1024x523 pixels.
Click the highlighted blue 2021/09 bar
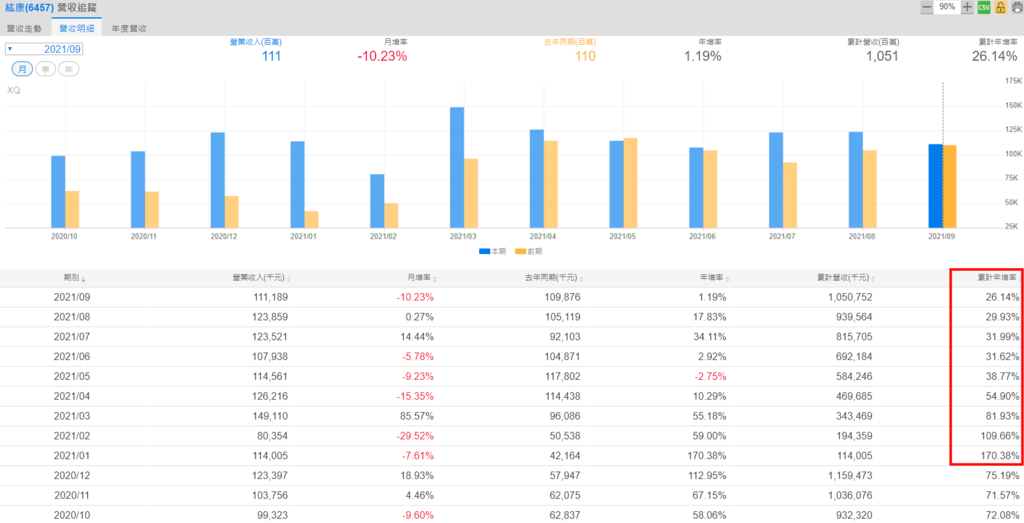936,186
